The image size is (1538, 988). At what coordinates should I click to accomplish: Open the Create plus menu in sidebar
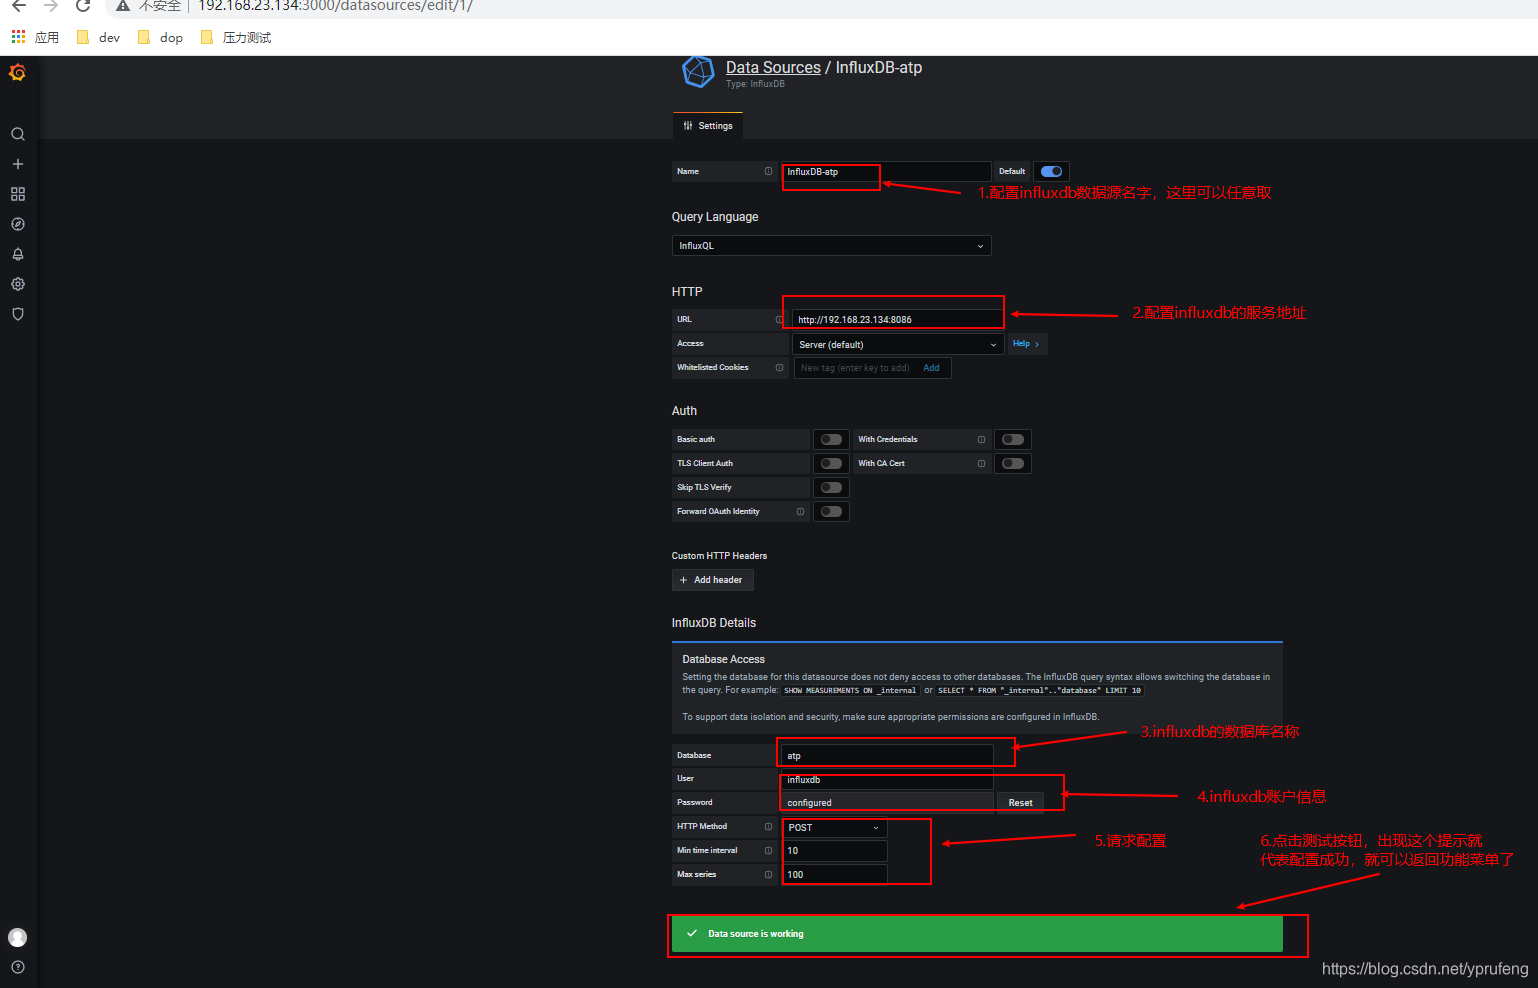tap(18, 164)
